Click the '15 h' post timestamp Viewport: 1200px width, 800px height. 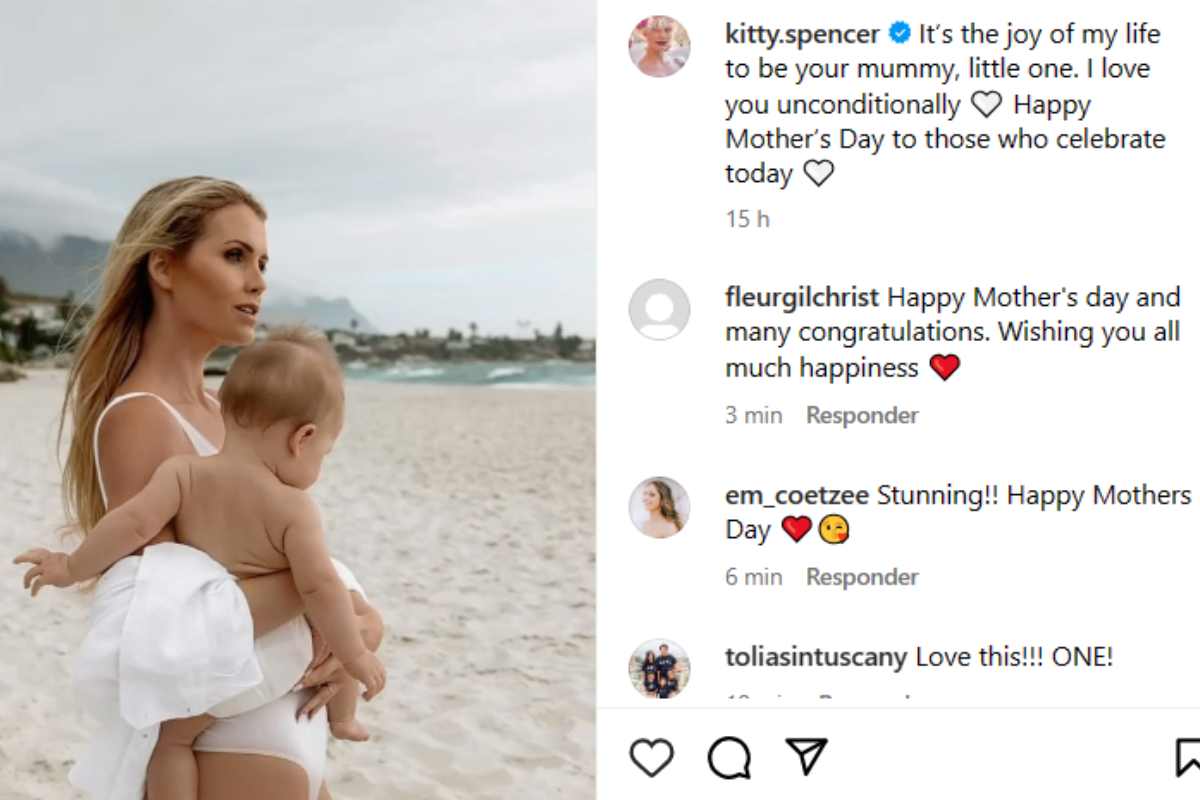(x=747, y=219)
